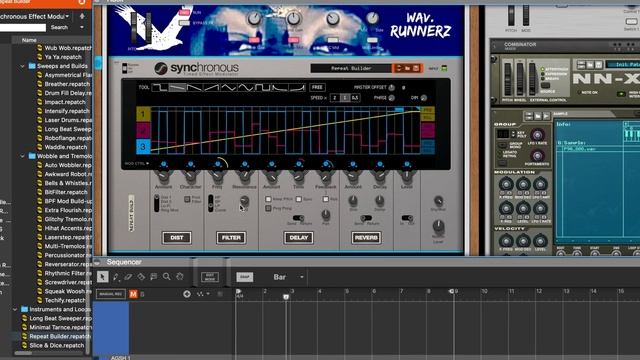Flip the Level In/Out switch
Viewport: 640px width, 360px height.
pyautogui.click(x=407, y=218)
